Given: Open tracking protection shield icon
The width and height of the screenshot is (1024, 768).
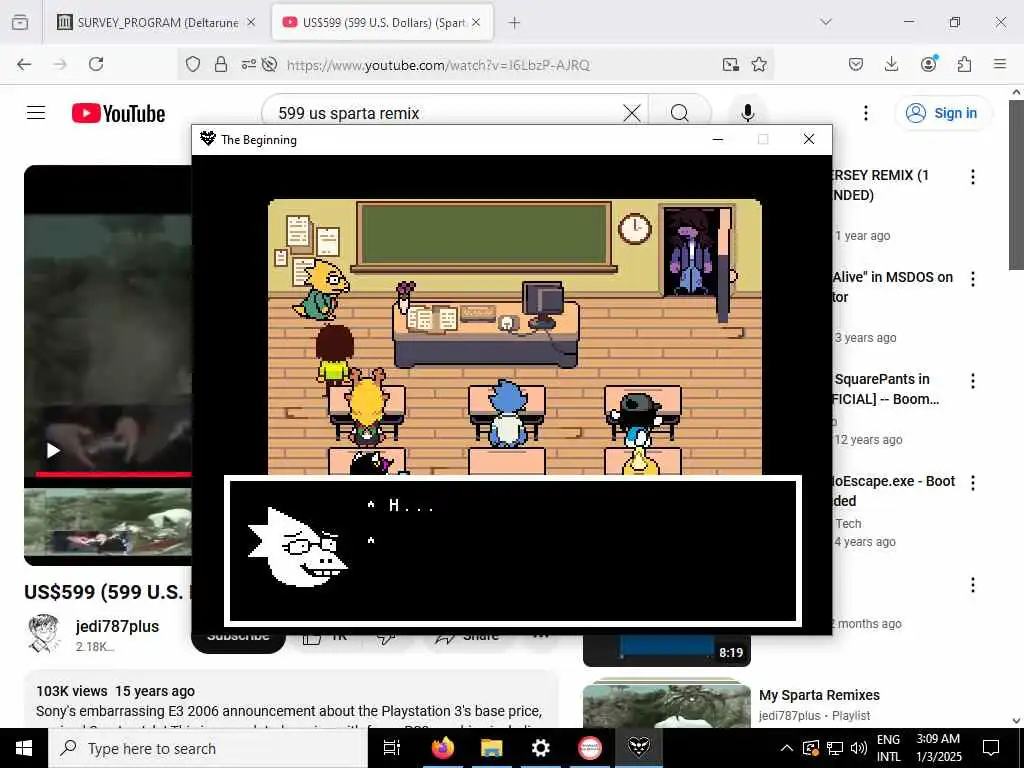Looking at the screenshot, I should point(193,64).
